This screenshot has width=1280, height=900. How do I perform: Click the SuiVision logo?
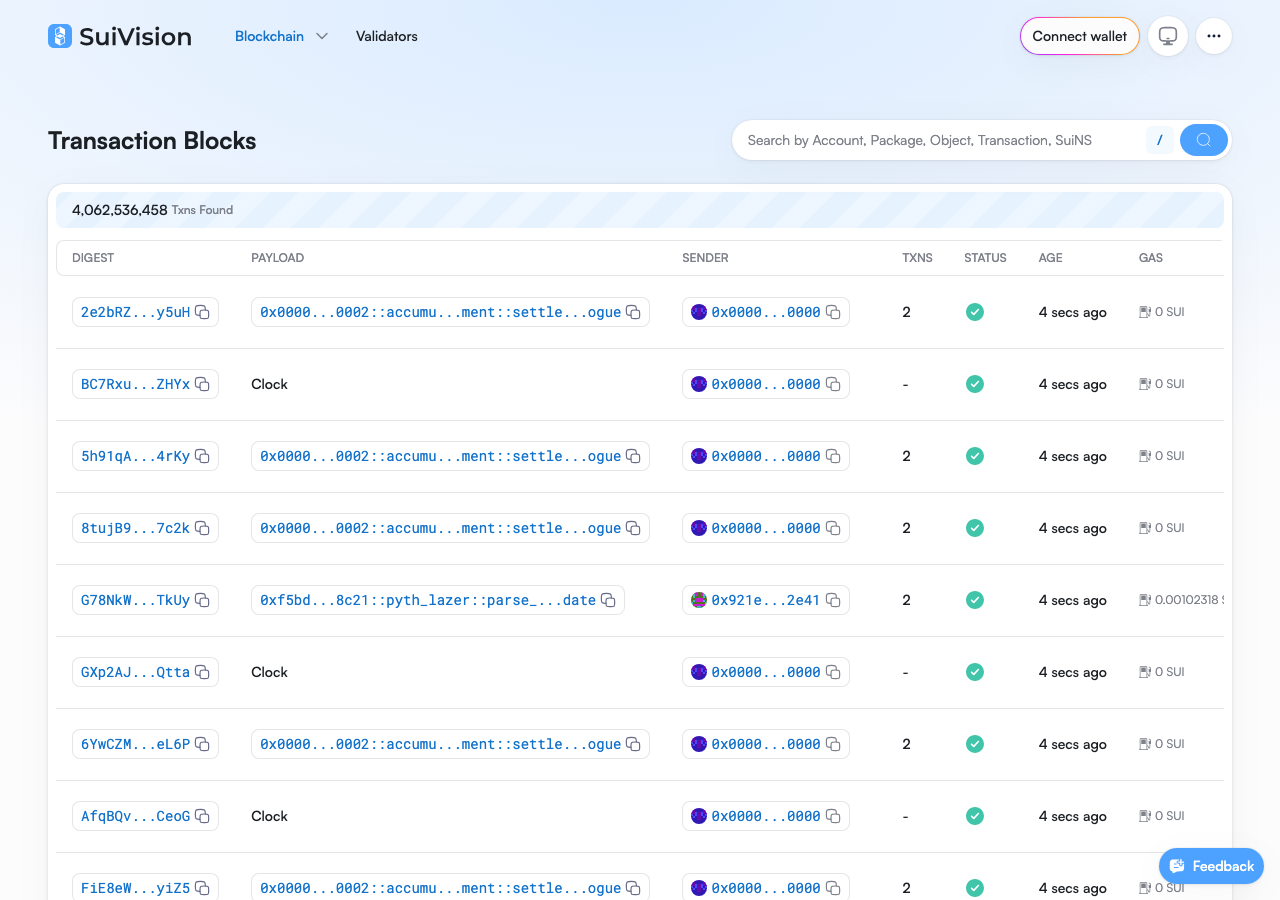point(120,36)
